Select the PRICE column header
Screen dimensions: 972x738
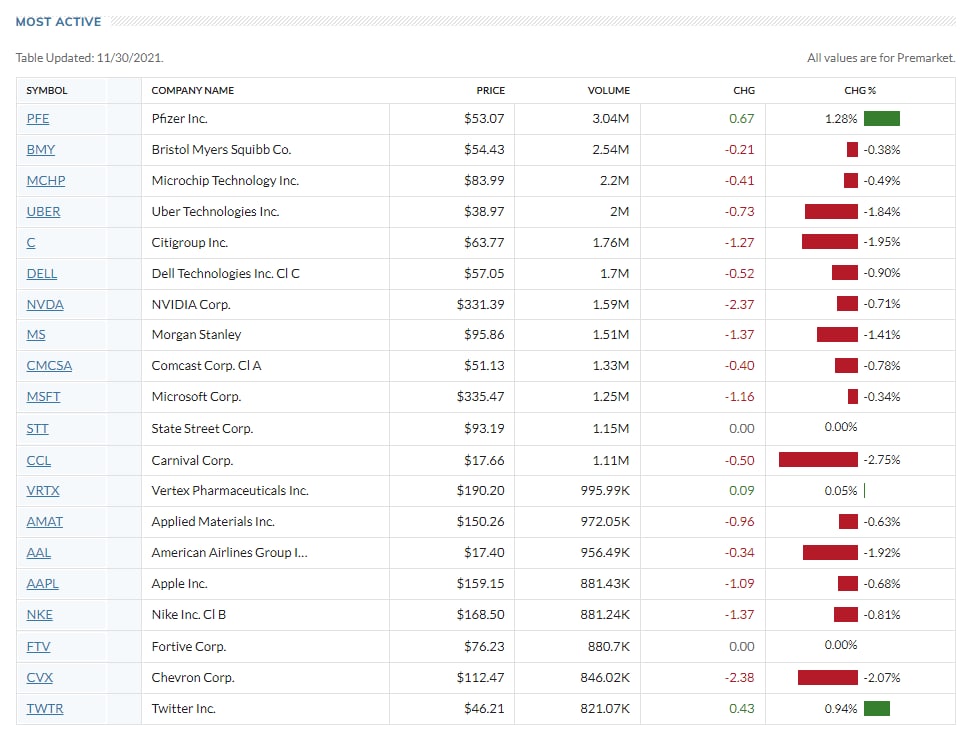click(490, 90)
